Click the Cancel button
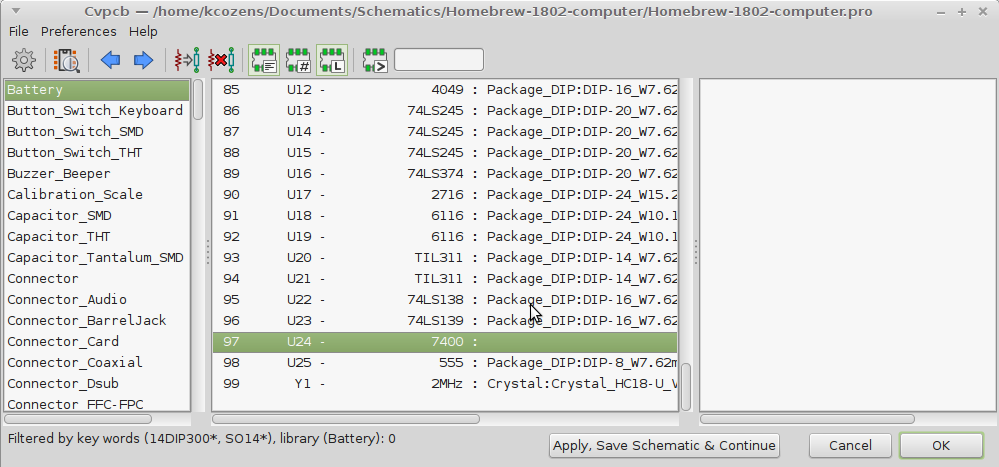999x467 pixels. pyautogui.click(x=851, y=445)
